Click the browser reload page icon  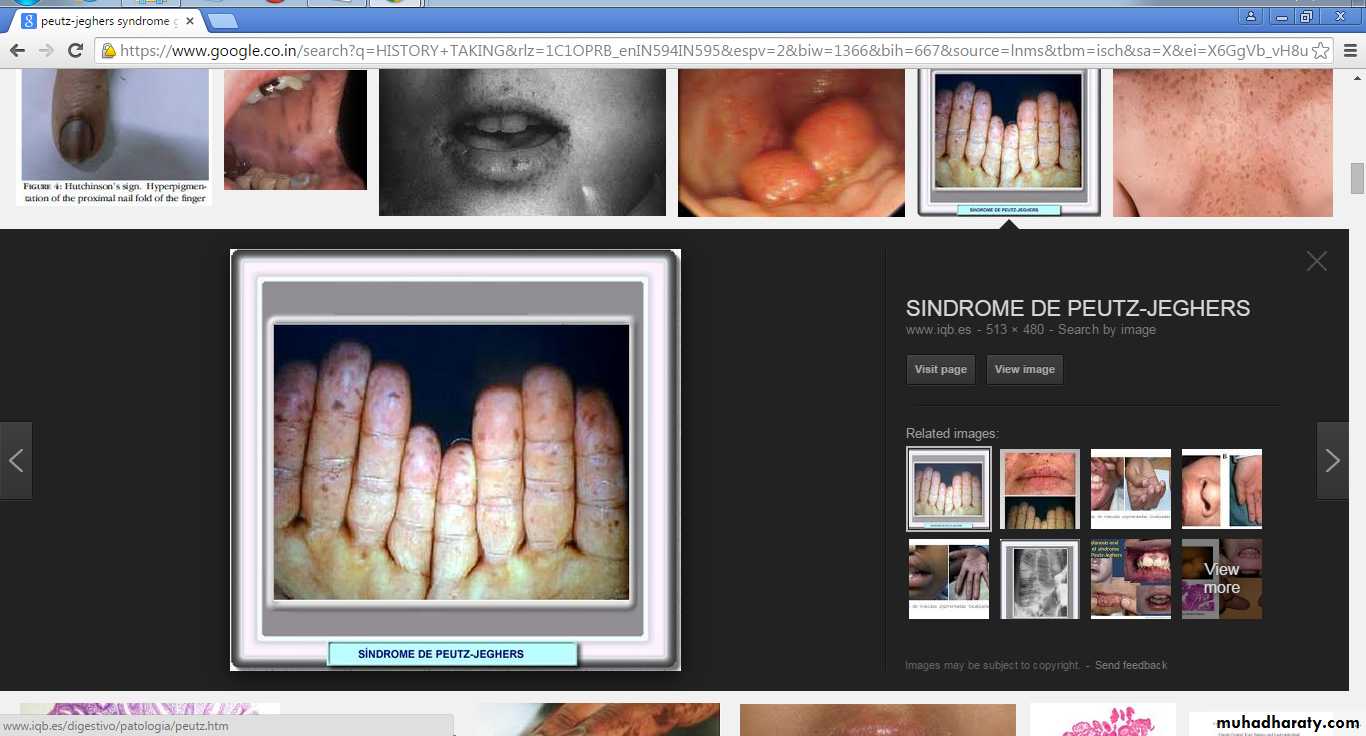coord(75,50)
